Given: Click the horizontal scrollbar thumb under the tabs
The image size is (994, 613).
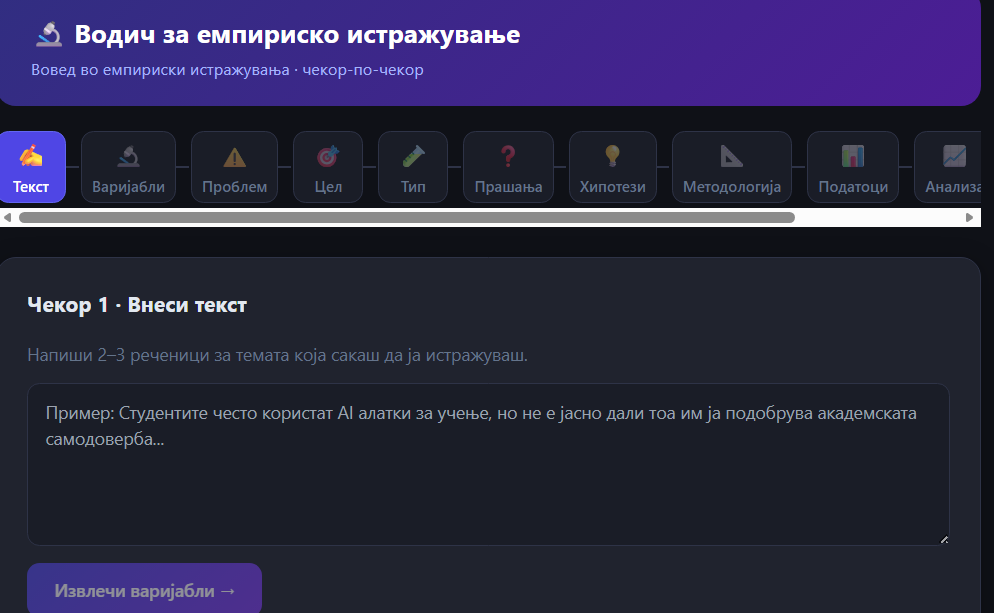Looking at the screenshot, I should (x=406, y=217).
